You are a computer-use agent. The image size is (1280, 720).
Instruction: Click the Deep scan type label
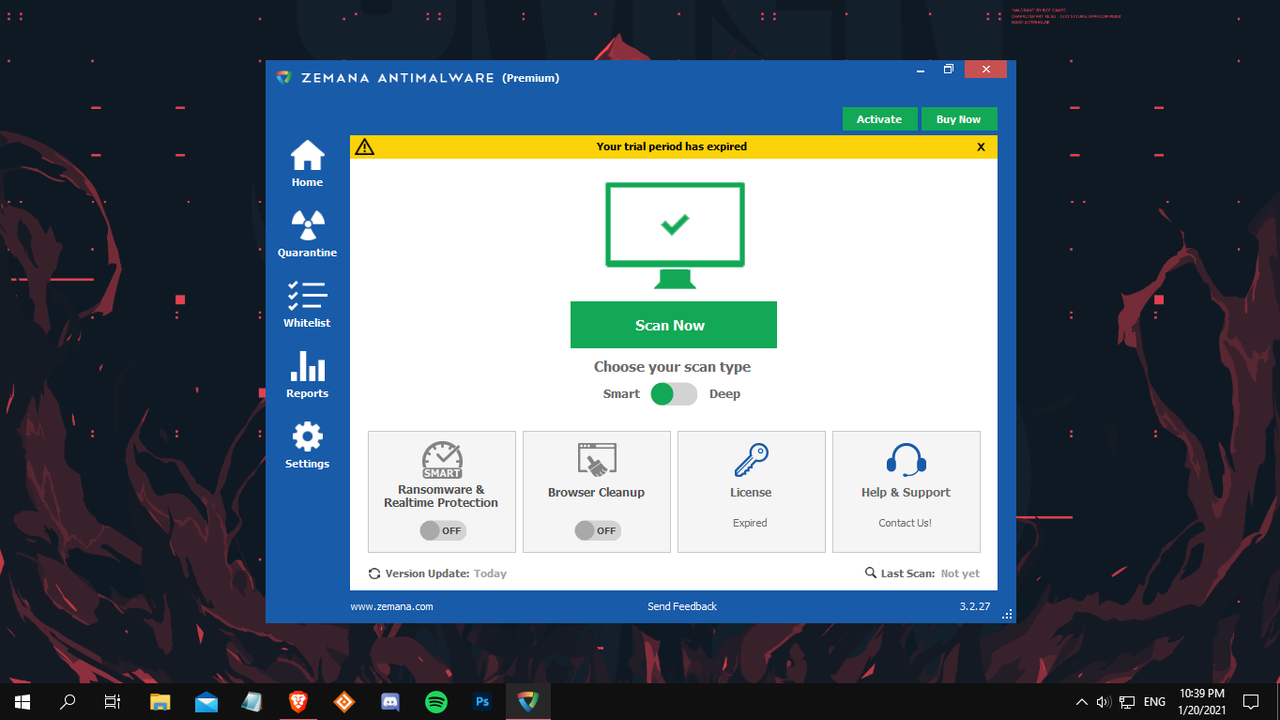pos(725,394)
